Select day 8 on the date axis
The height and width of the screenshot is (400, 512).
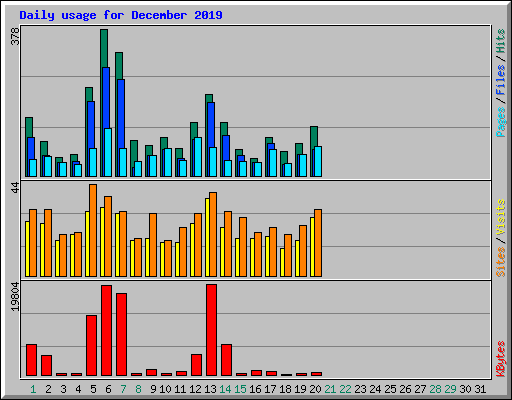[x=138, y=389]
